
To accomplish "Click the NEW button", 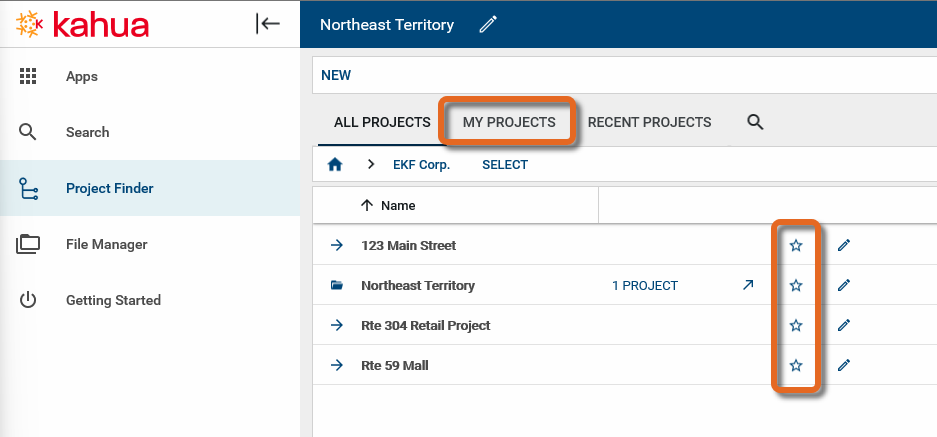I will 336,75.
